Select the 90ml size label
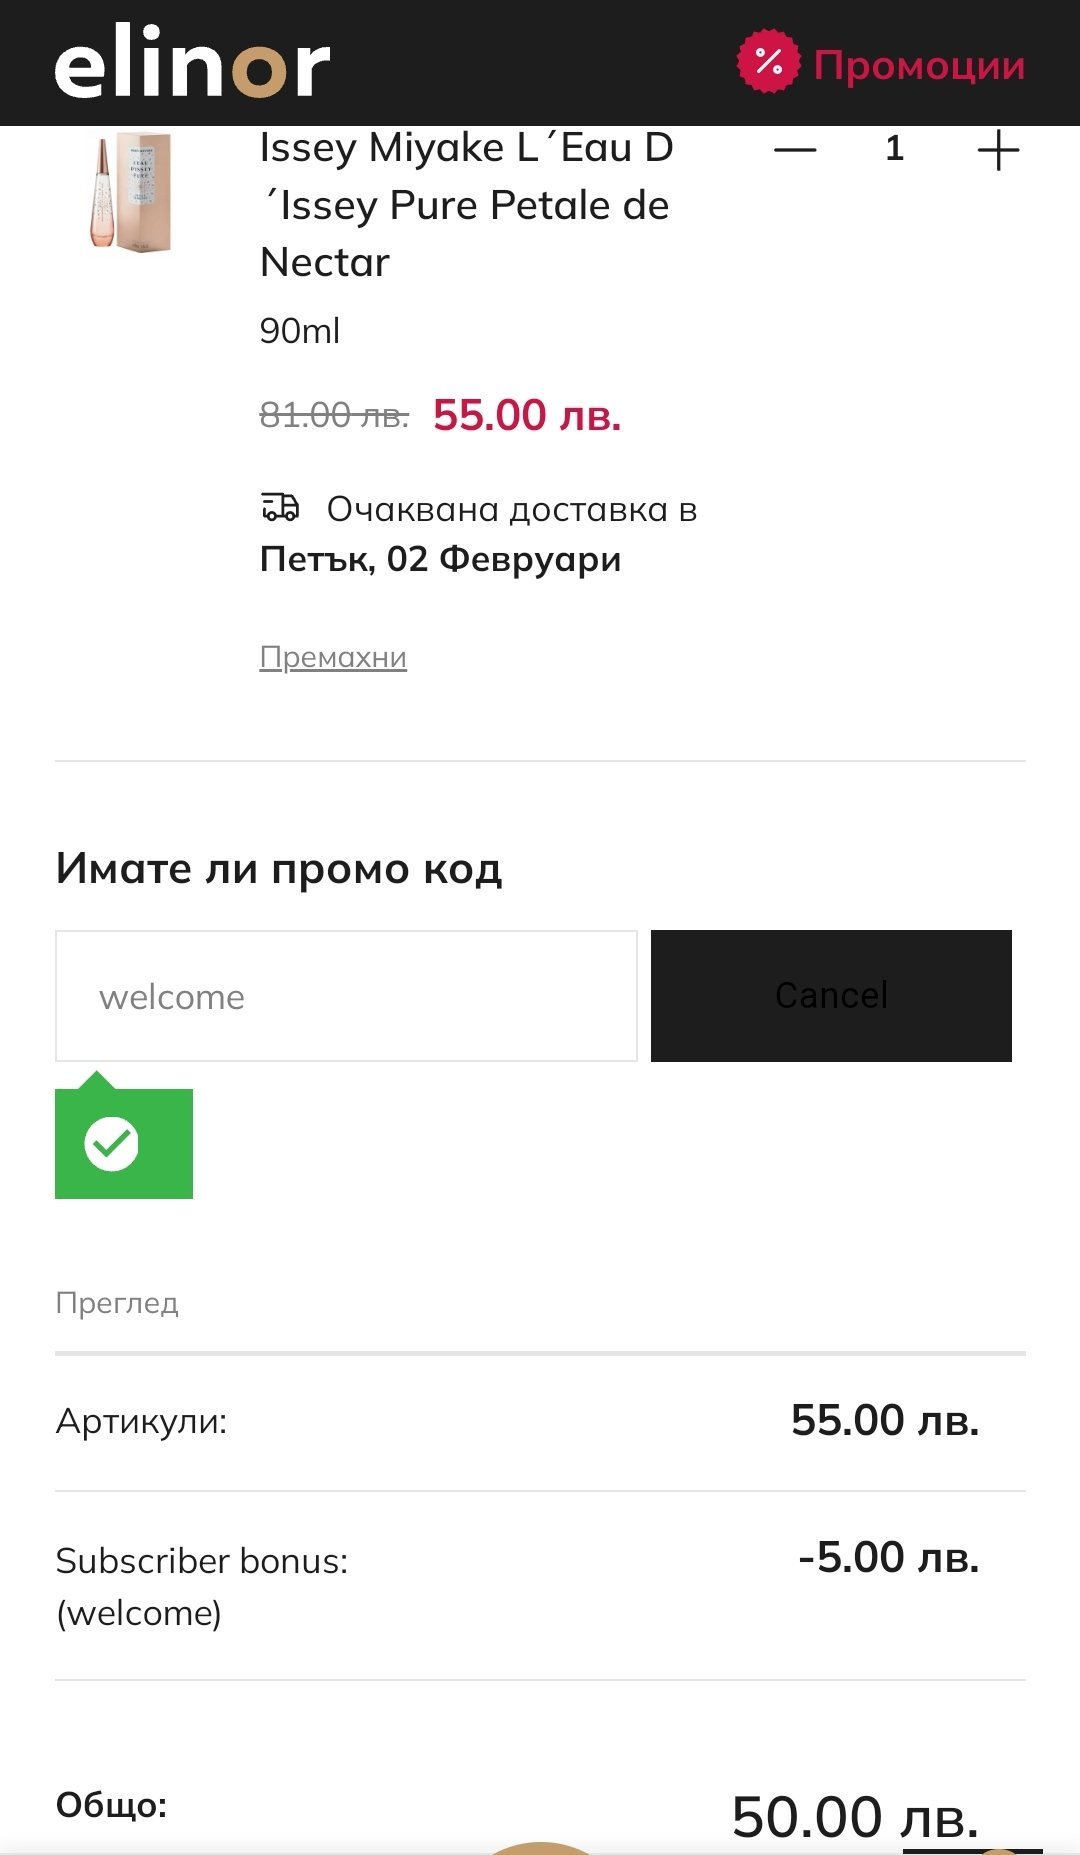The width and height of the screenshot is (1080, 1855). pos(300,330)
